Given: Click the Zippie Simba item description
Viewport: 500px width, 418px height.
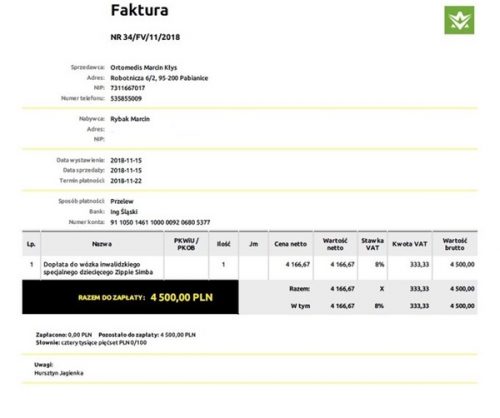Looking at the screenshot, I should (x=98, y=268).
